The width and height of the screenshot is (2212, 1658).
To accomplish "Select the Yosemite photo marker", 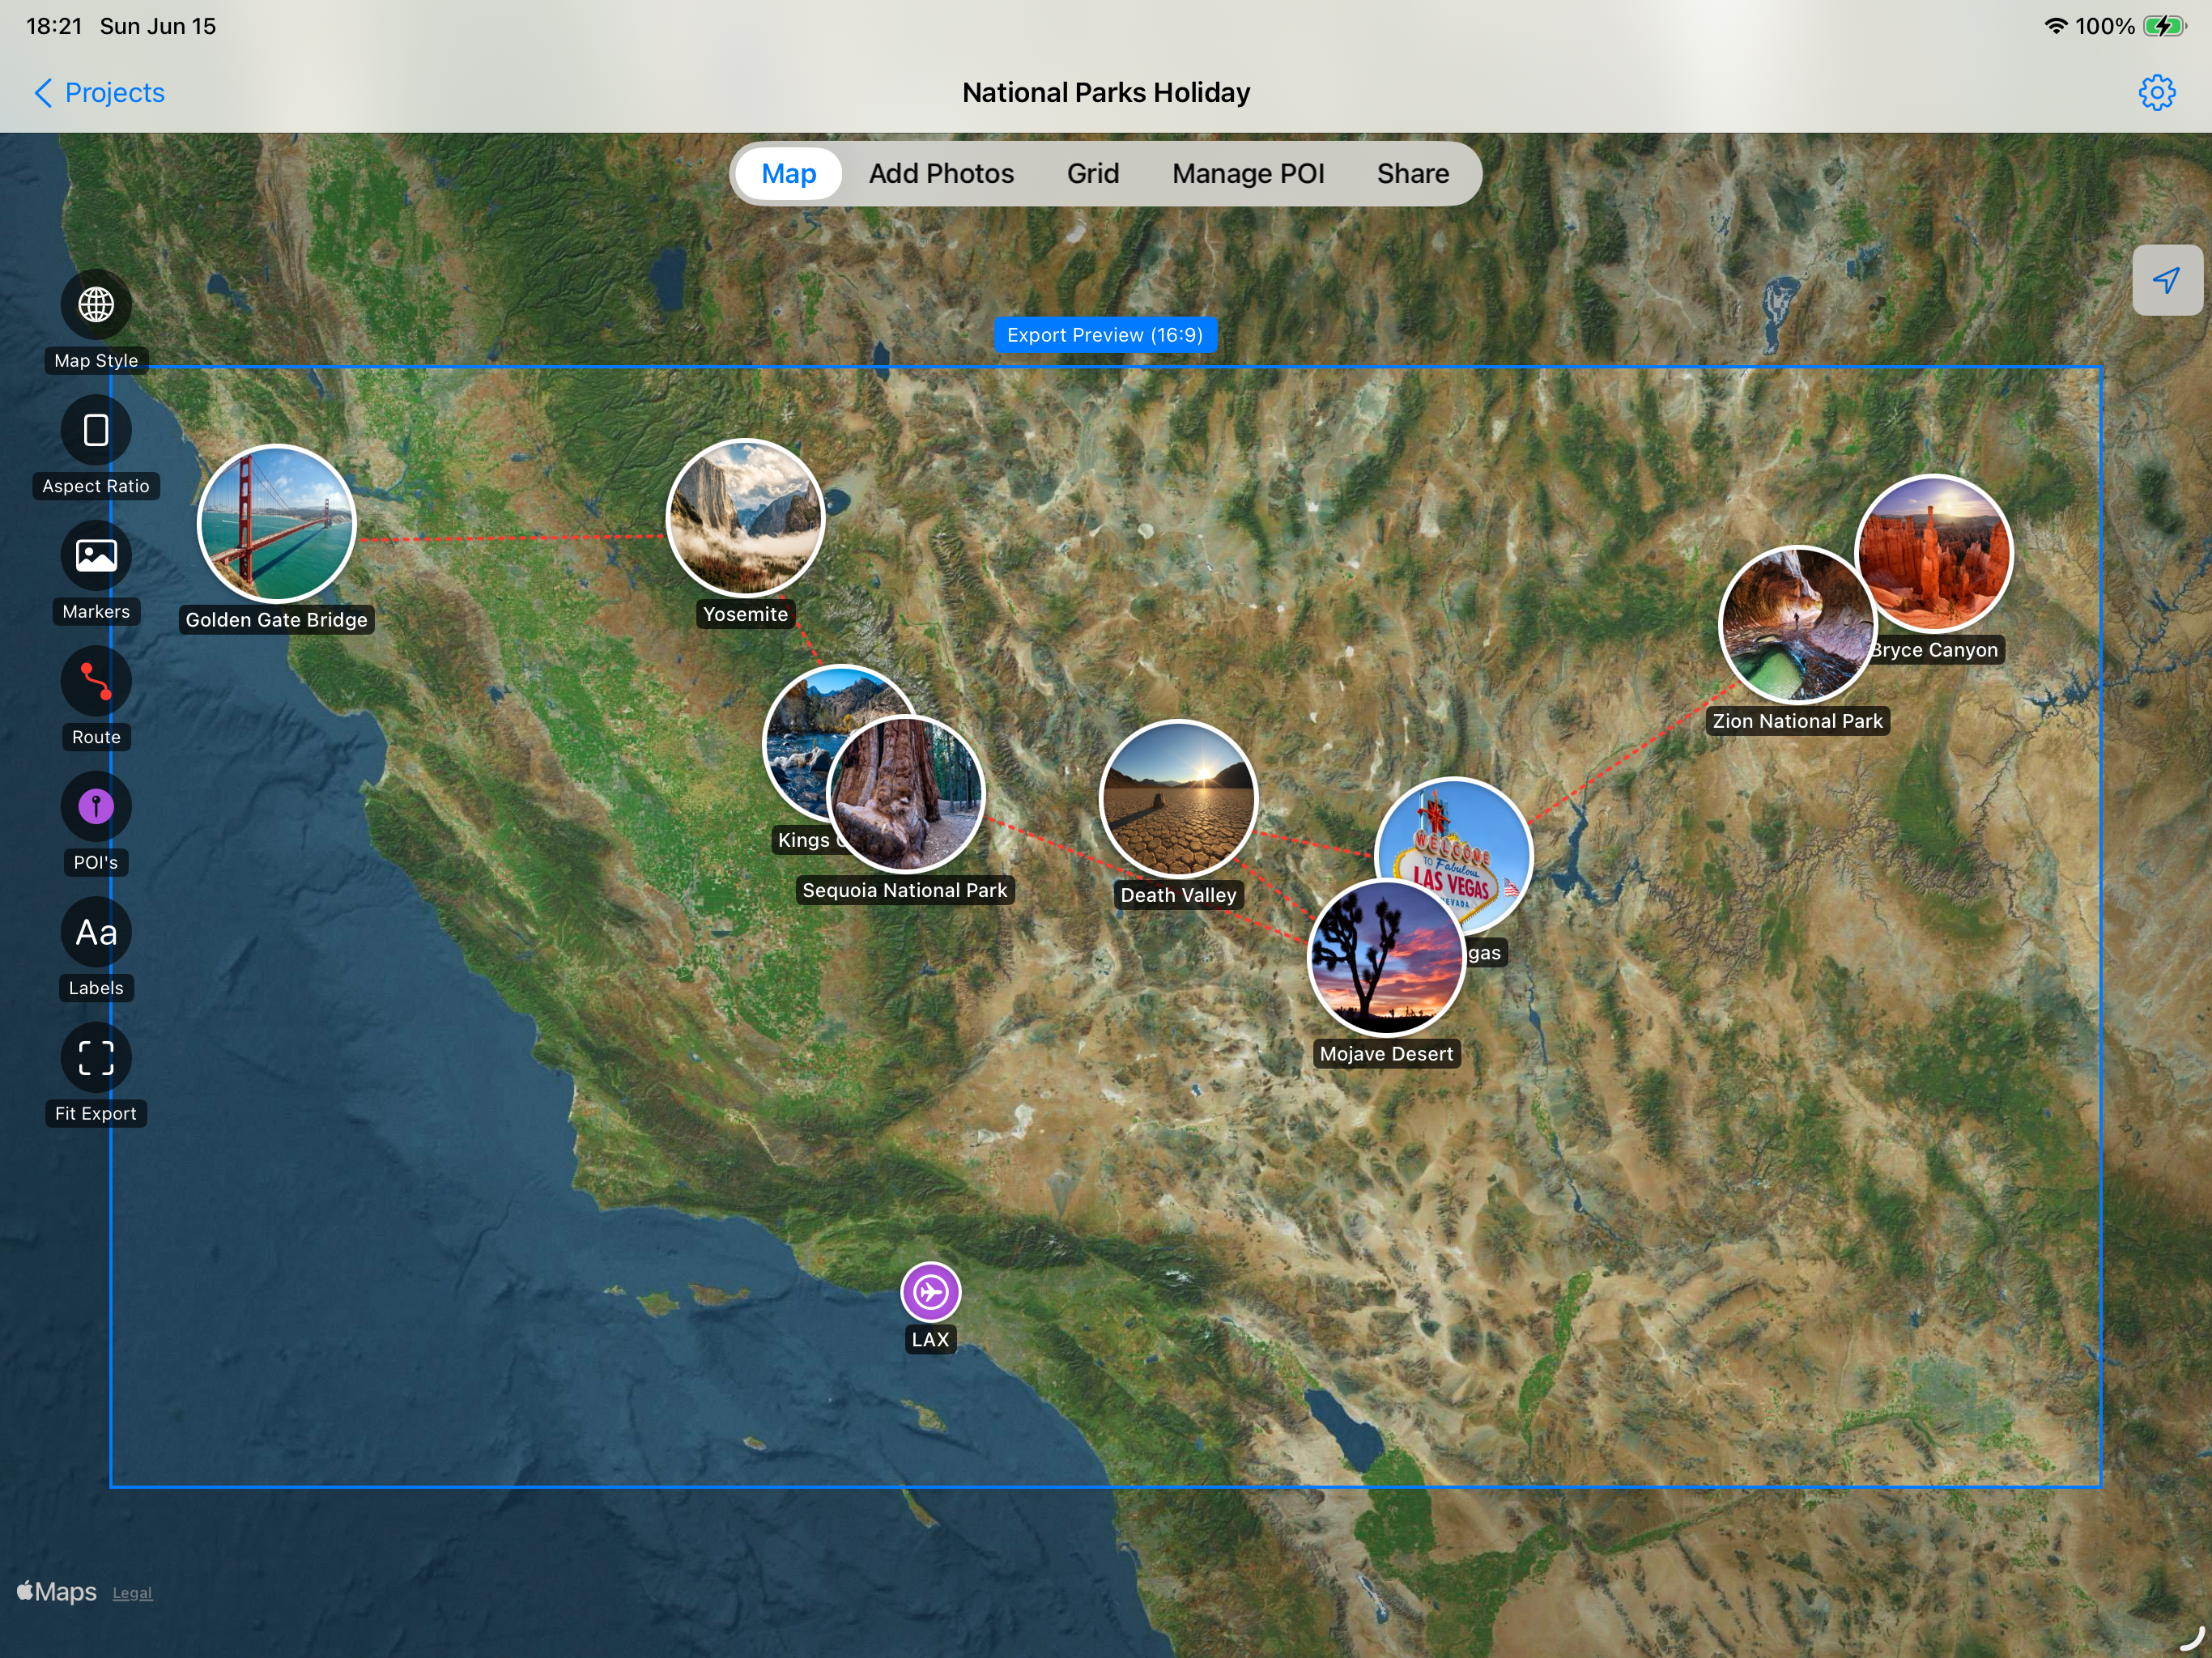I will click(x=744, y=517).
